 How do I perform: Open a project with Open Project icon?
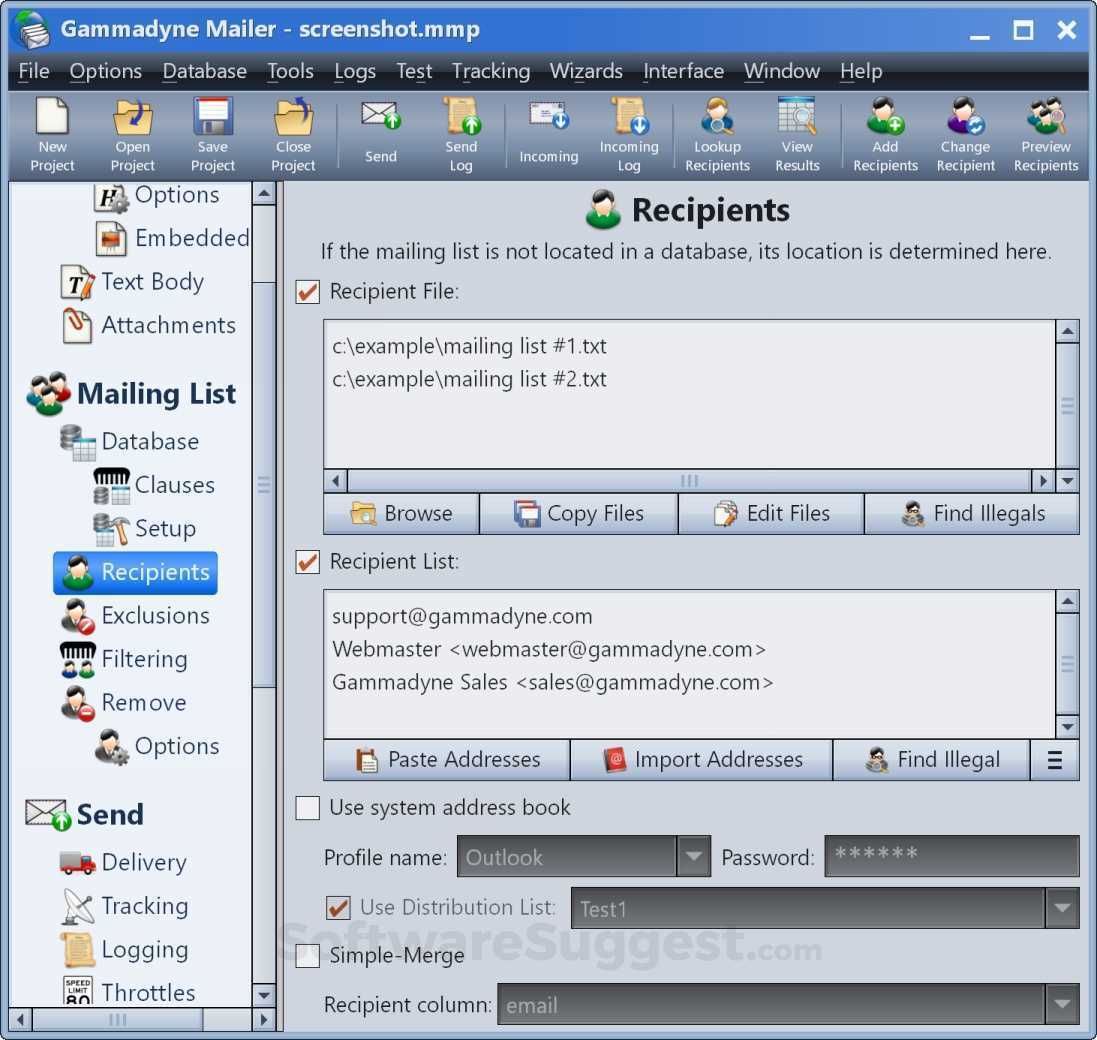click(132, 136)
